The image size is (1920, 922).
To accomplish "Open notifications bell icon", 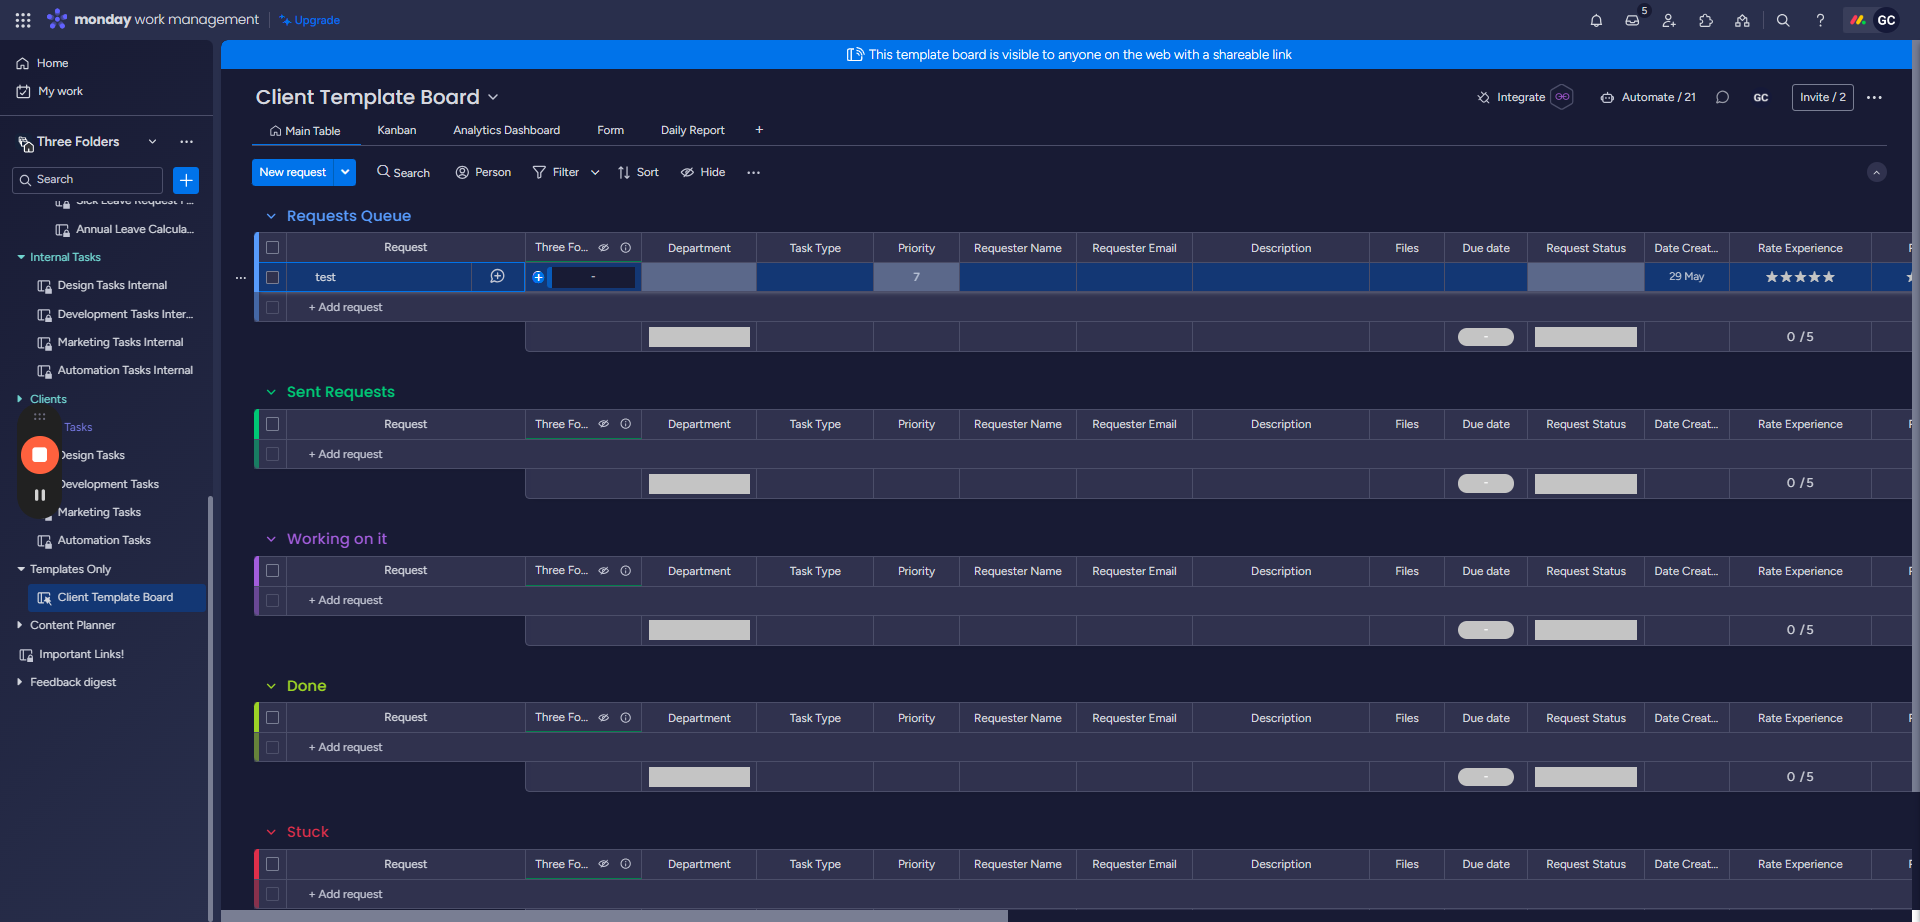I will pos(1596,20).
